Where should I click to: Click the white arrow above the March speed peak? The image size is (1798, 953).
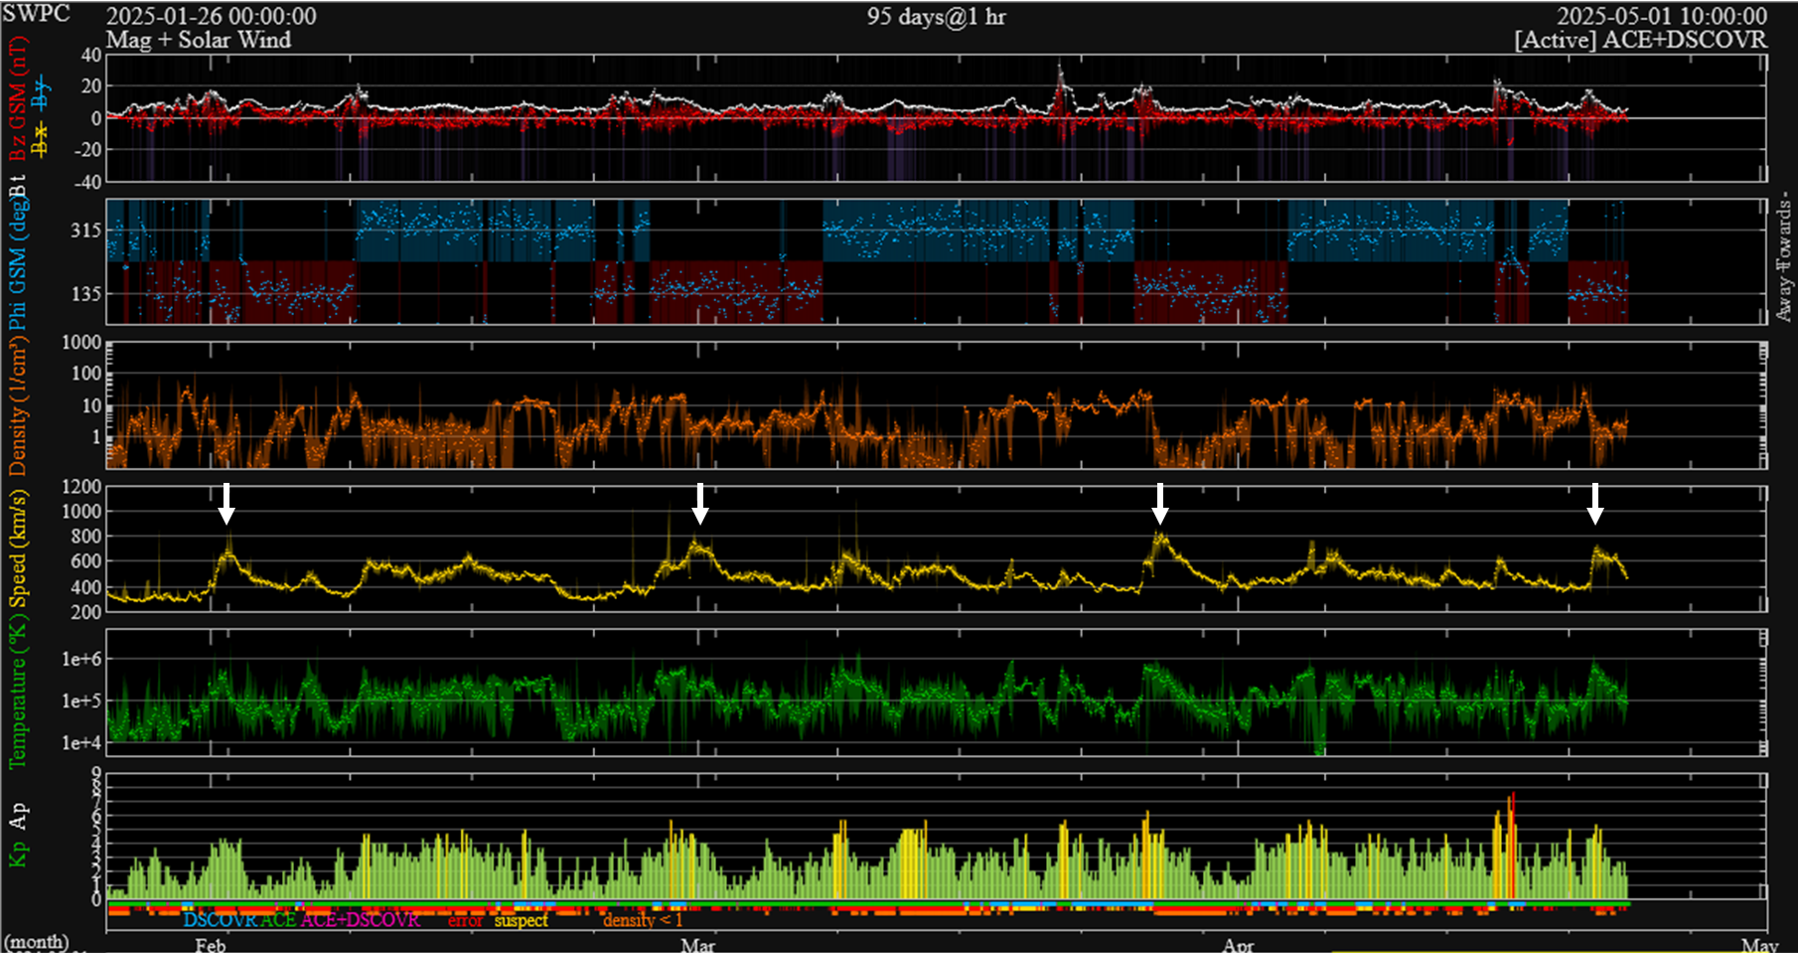point(700,503)
